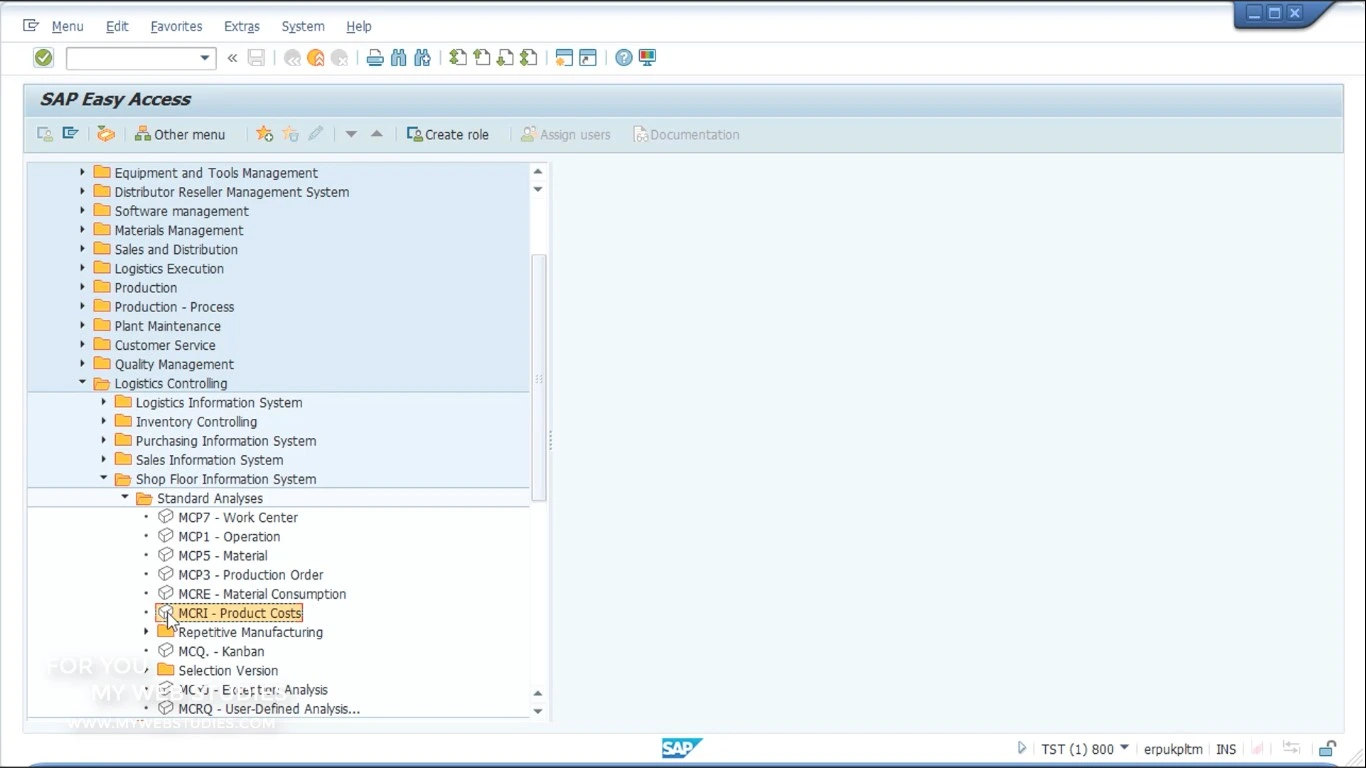Screen dimensions: 1366x768
Task: Click the tree scrollbar up arrow
Action: (x=538, y=172)
